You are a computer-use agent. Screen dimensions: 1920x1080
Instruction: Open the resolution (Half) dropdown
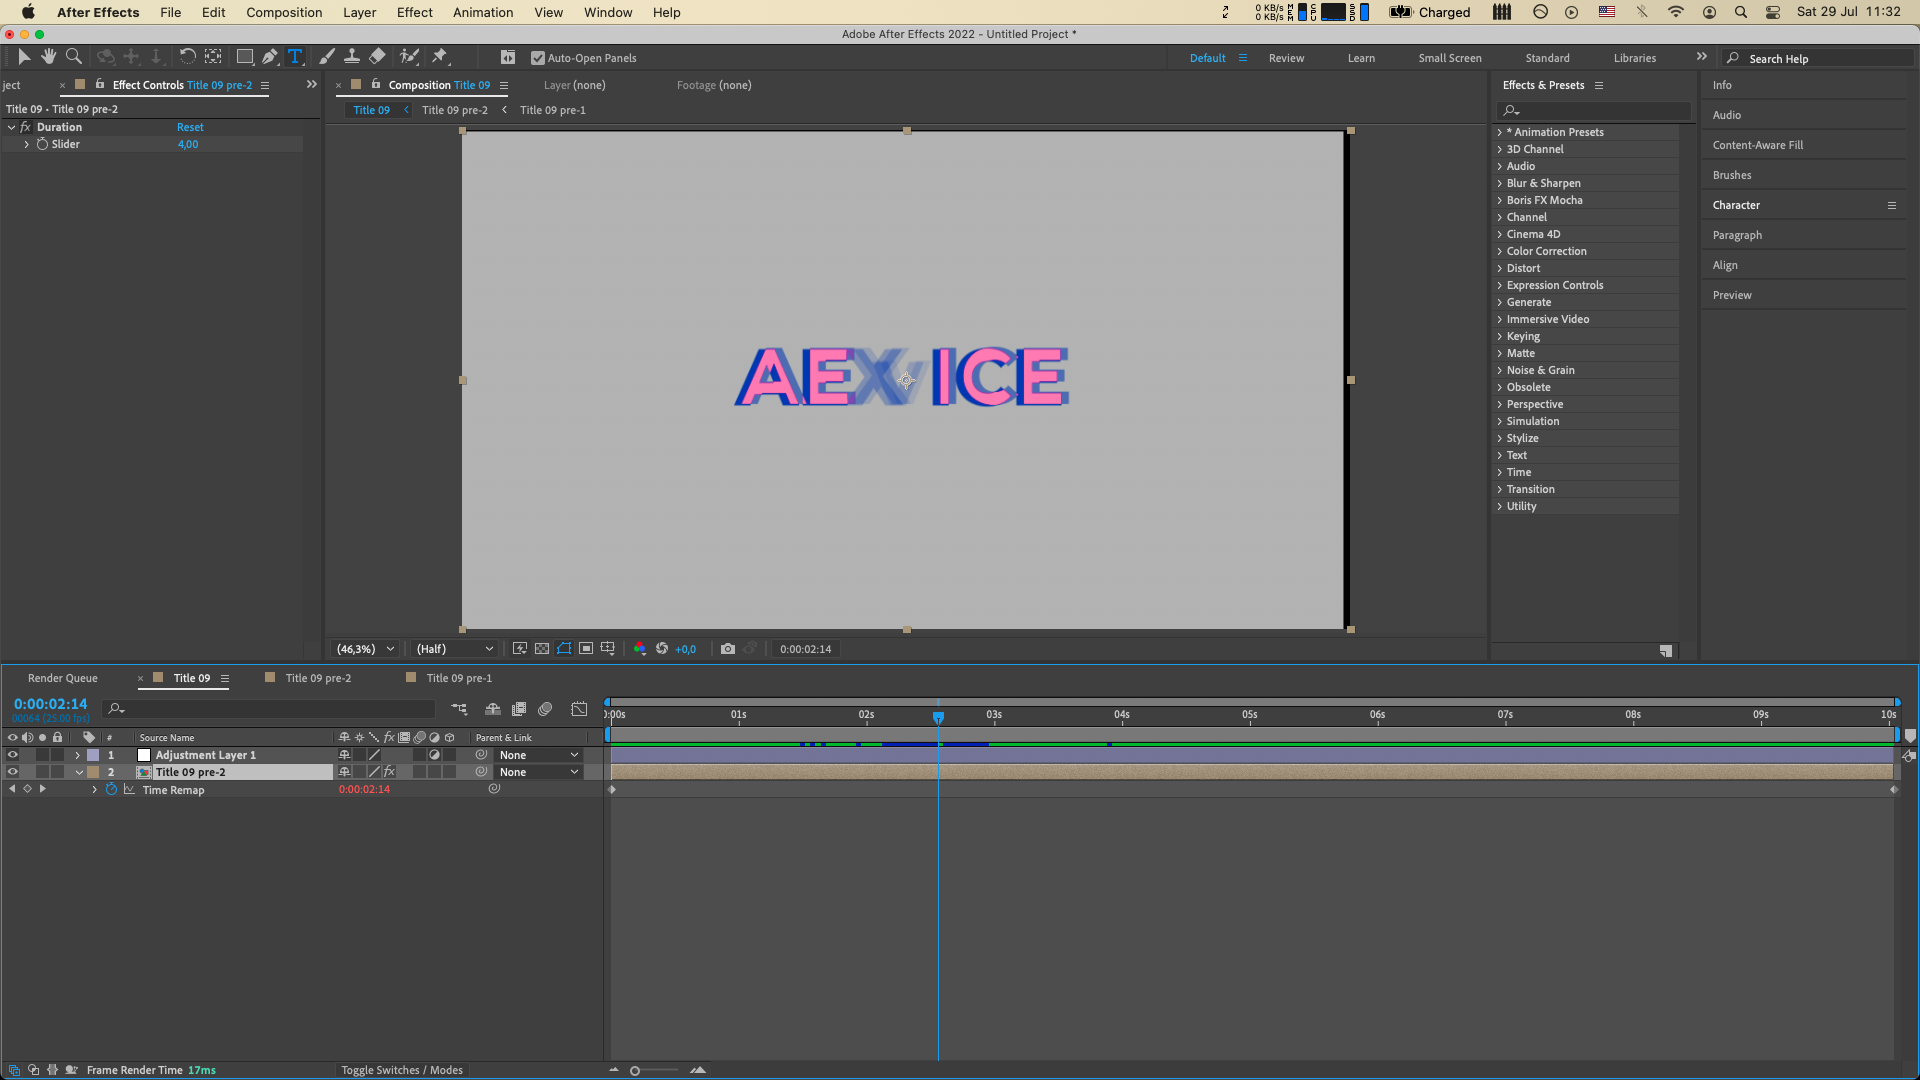click(x=455, y=649)
